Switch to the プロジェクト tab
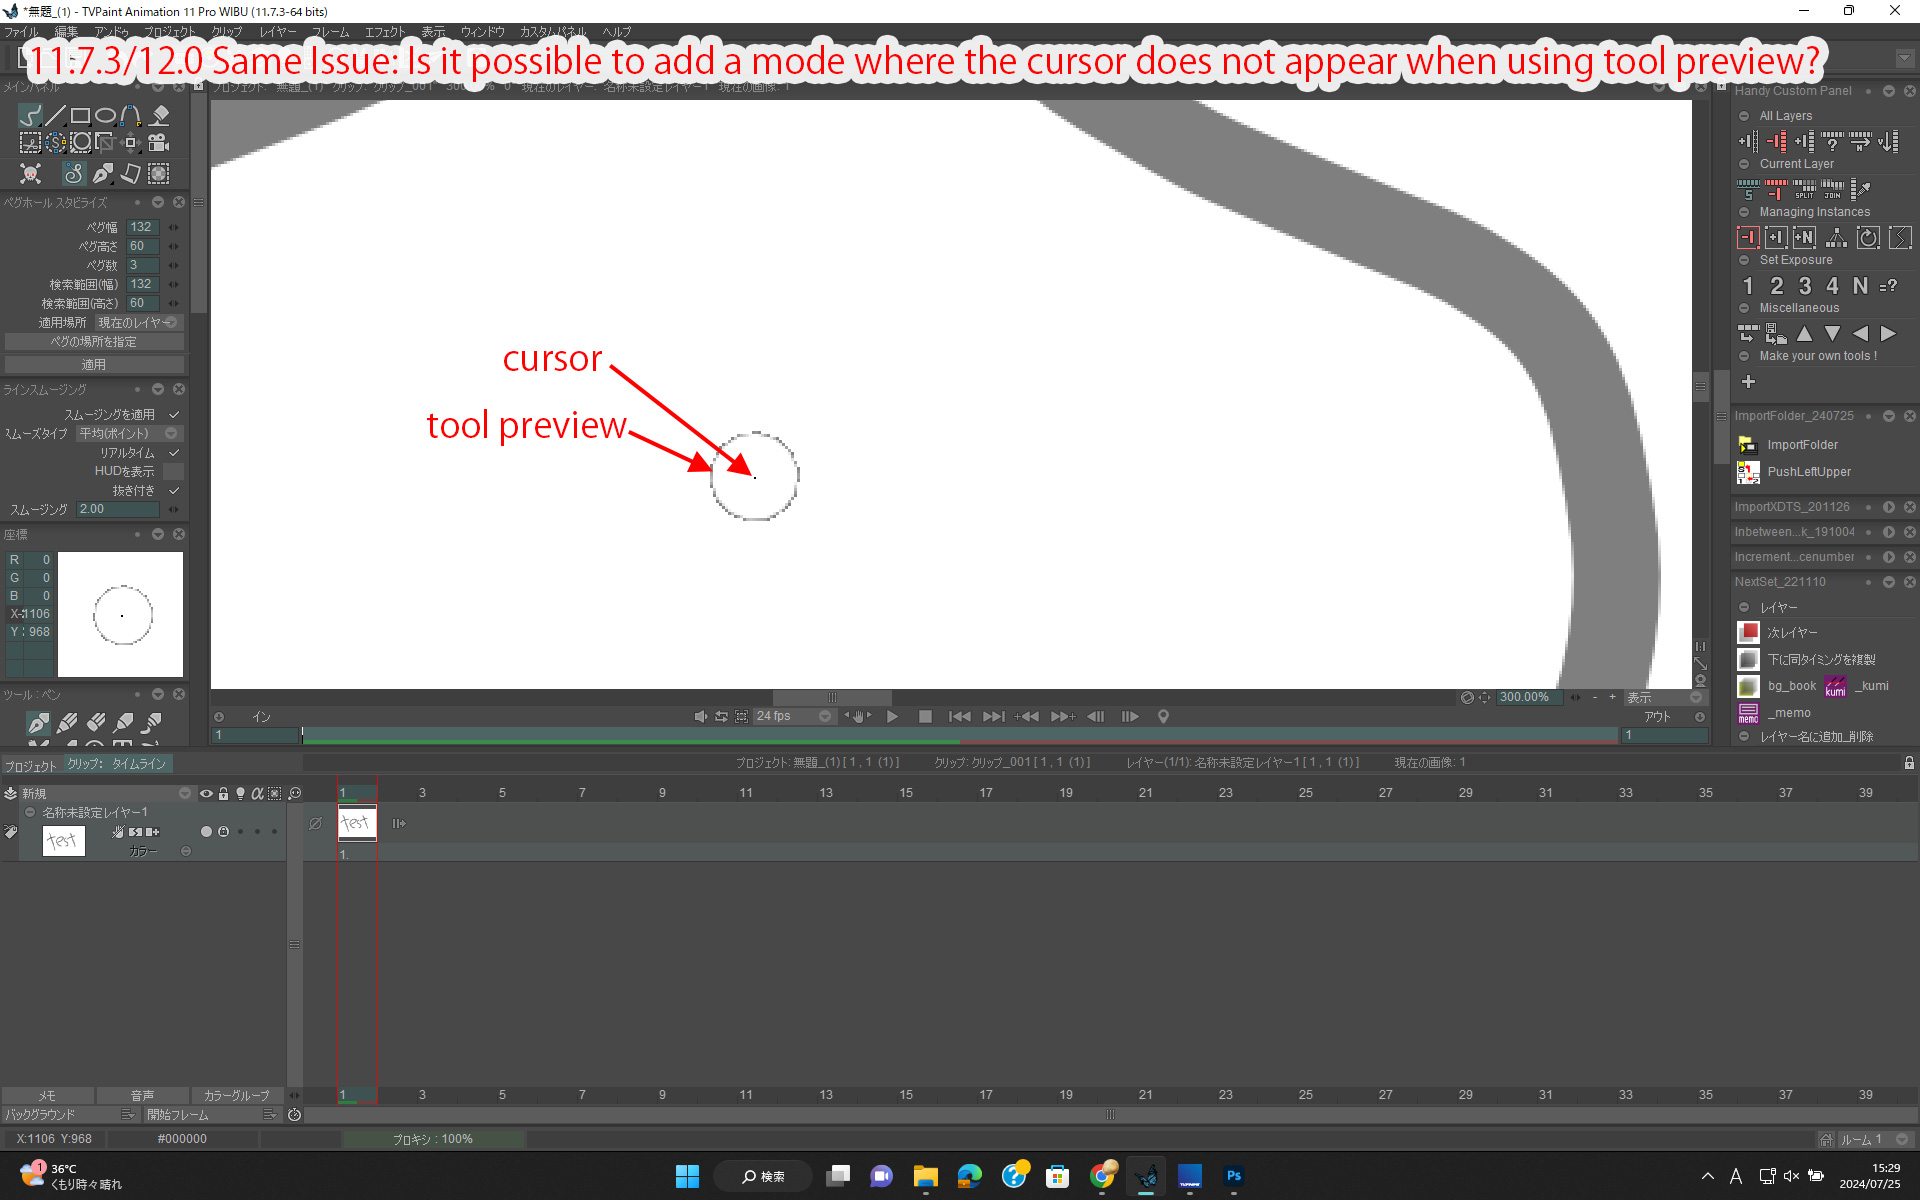This screenshot has width=1920, height=1200. tap(30, 765)
